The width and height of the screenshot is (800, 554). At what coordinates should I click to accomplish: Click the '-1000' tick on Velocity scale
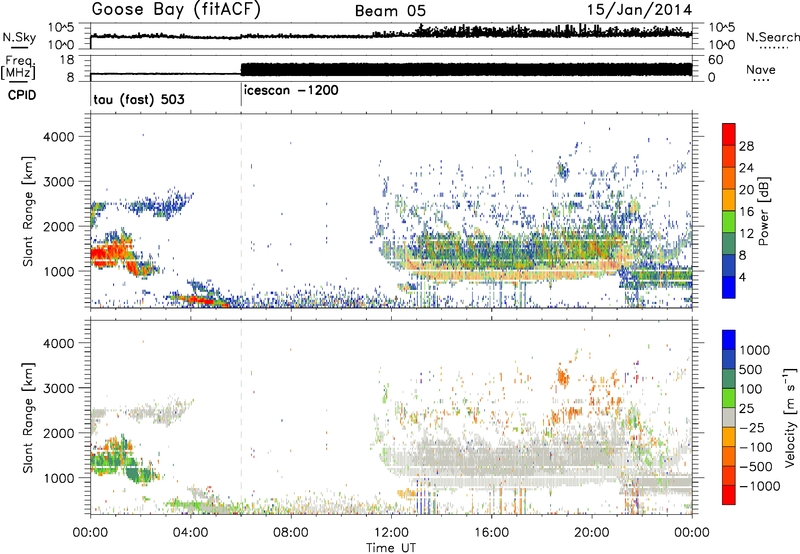click(x=759, y=486)
